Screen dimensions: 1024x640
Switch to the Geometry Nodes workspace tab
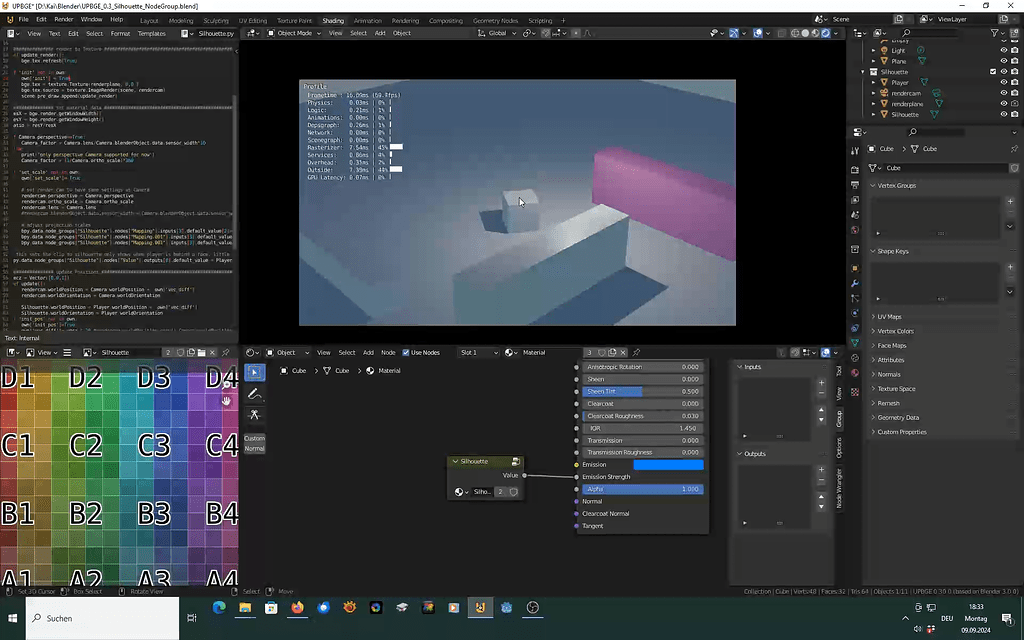click(x=495, y=21)
